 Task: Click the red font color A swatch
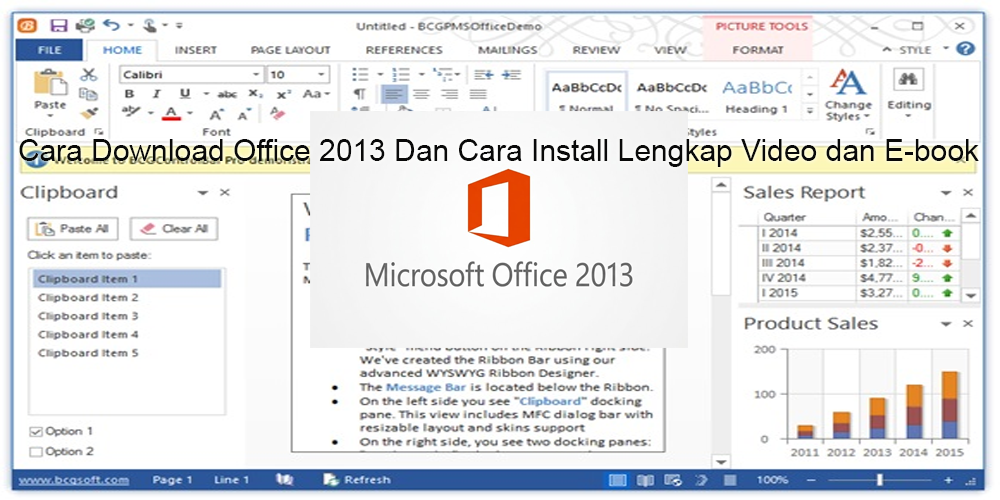[172, 114]
